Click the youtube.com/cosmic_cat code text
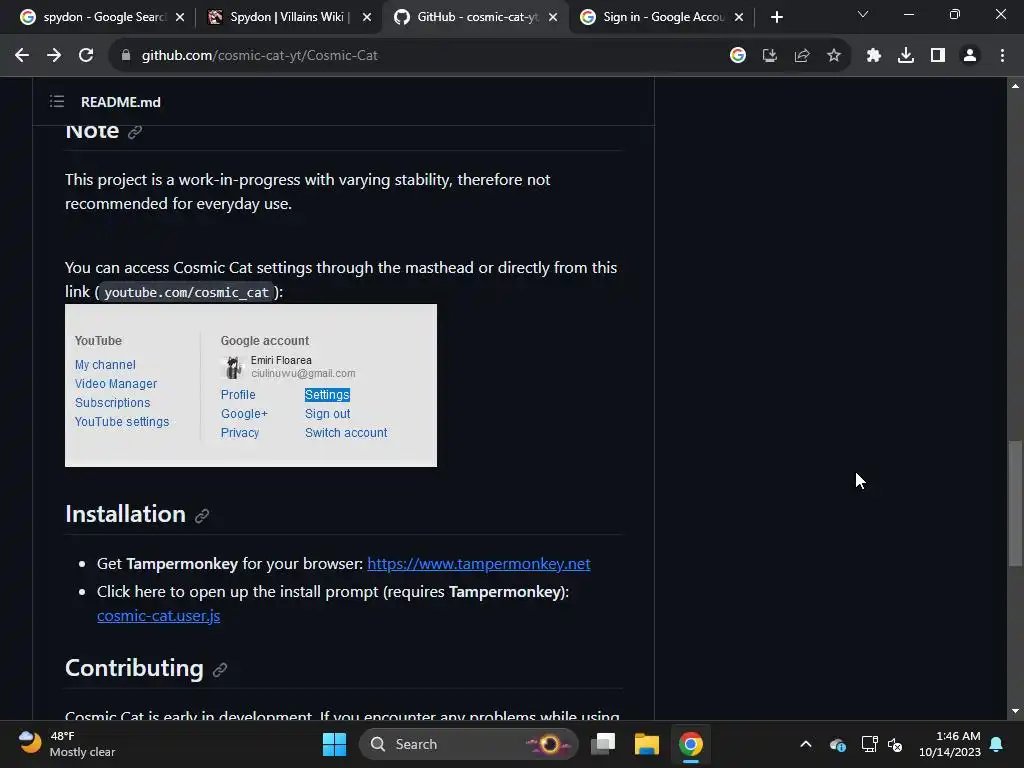Viewport: 1024px width, 768px height. [186, 293]
